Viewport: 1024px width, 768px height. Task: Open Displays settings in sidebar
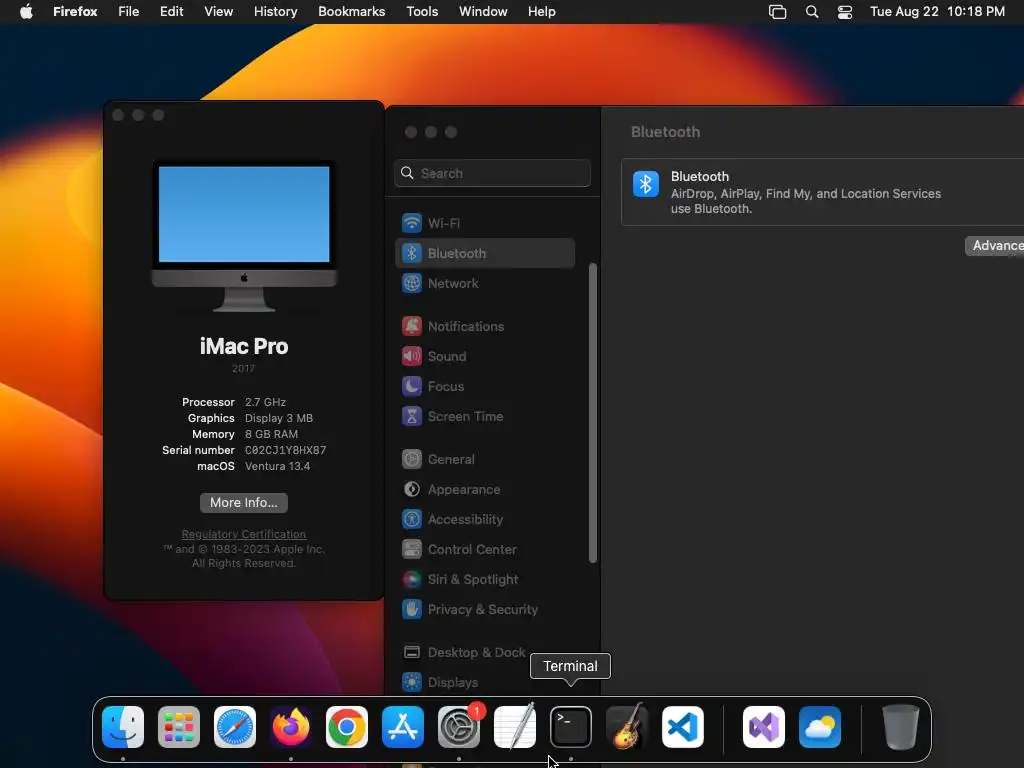485,682
